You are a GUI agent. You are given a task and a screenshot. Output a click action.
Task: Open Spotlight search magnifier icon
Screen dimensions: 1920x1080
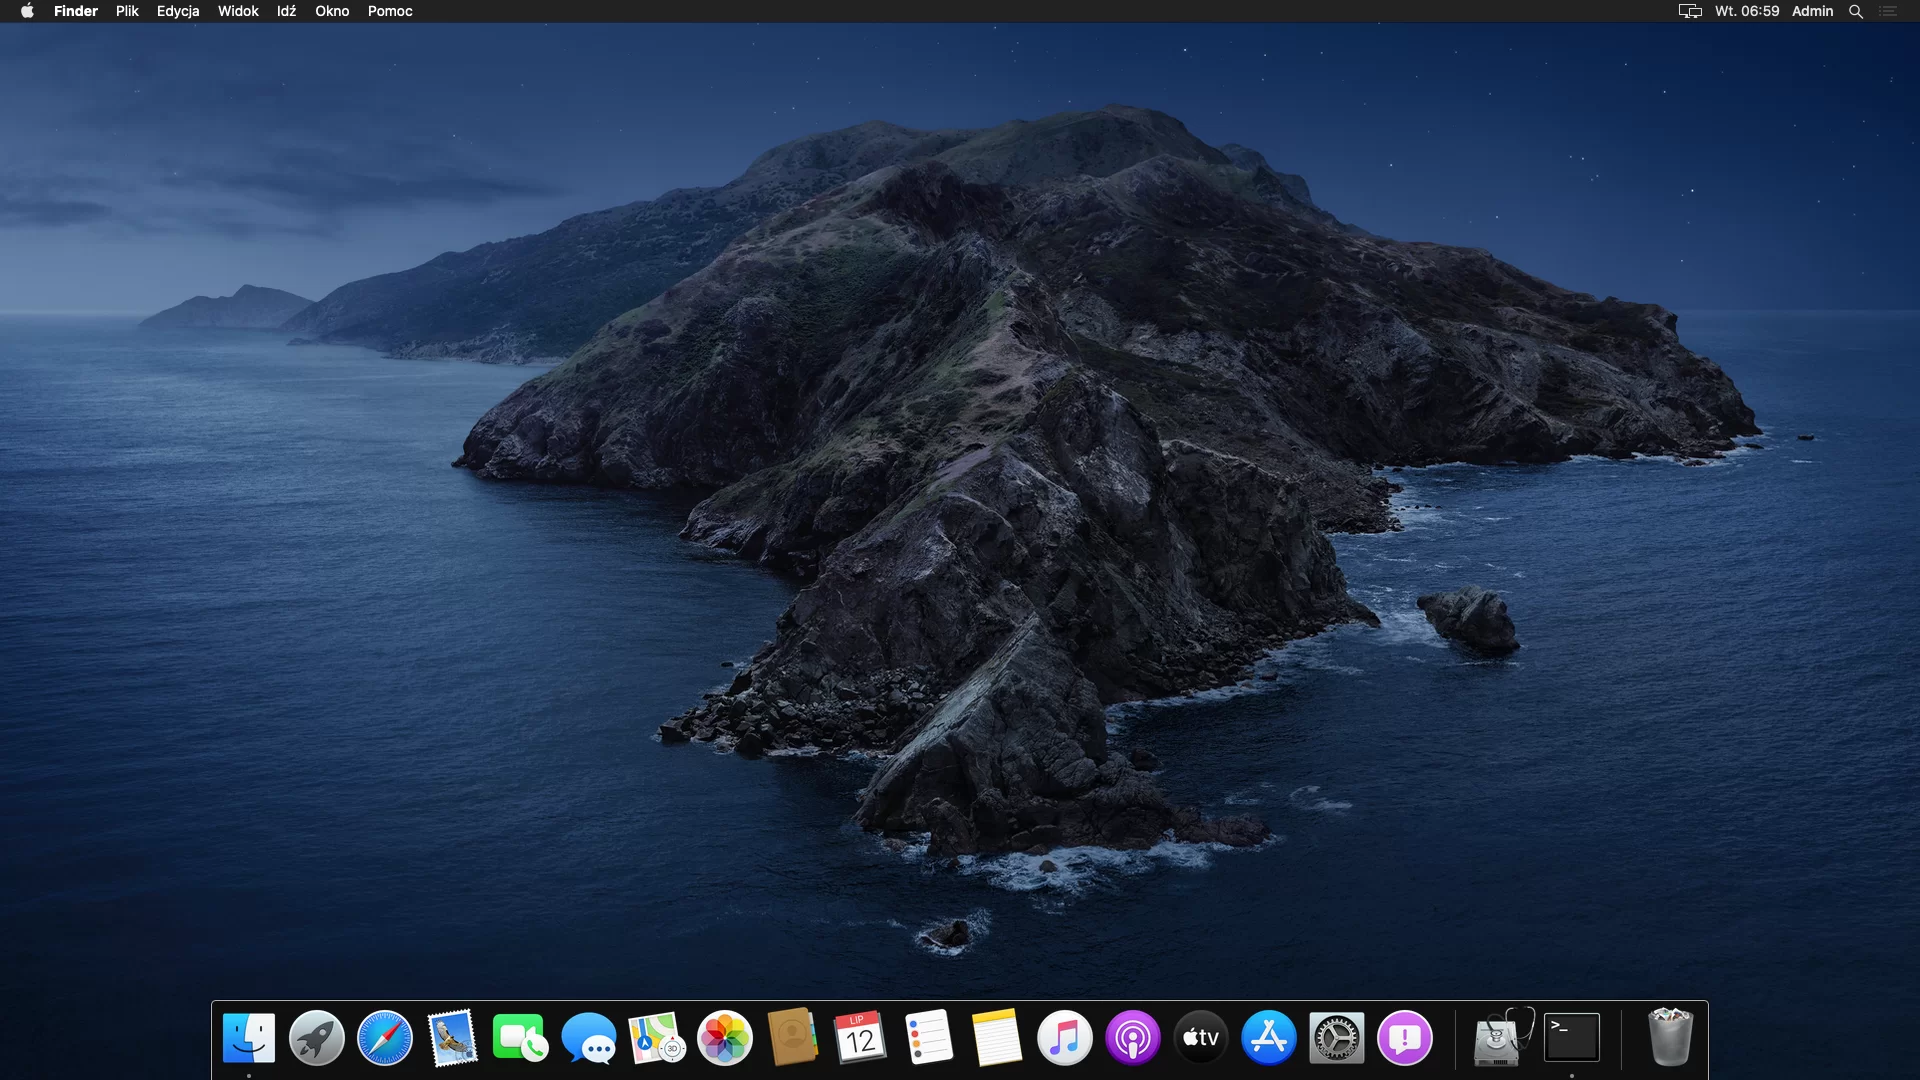point(1856,11)
